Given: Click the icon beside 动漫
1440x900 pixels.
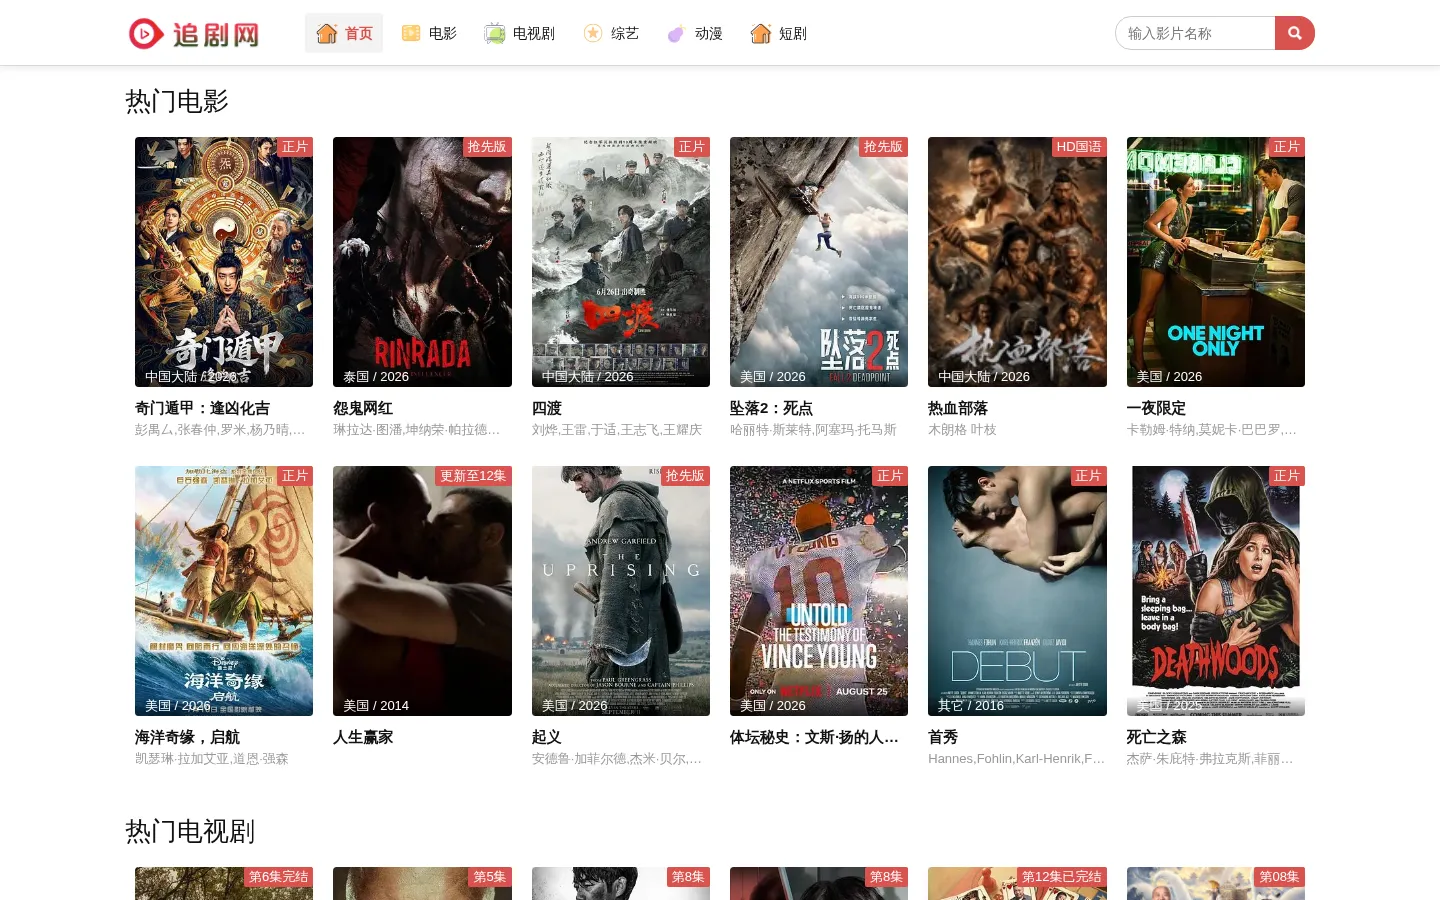Looking at the screenshot, I should click(677, 33).
